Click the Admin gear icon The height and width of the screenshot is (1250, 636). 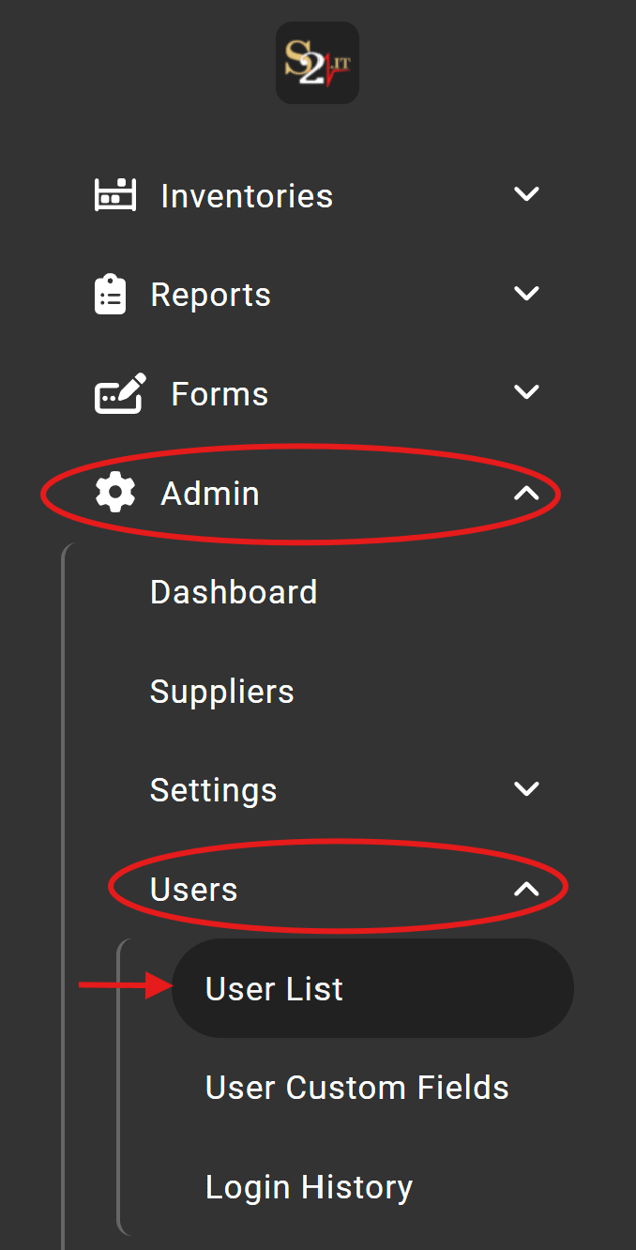click(113, 492)
